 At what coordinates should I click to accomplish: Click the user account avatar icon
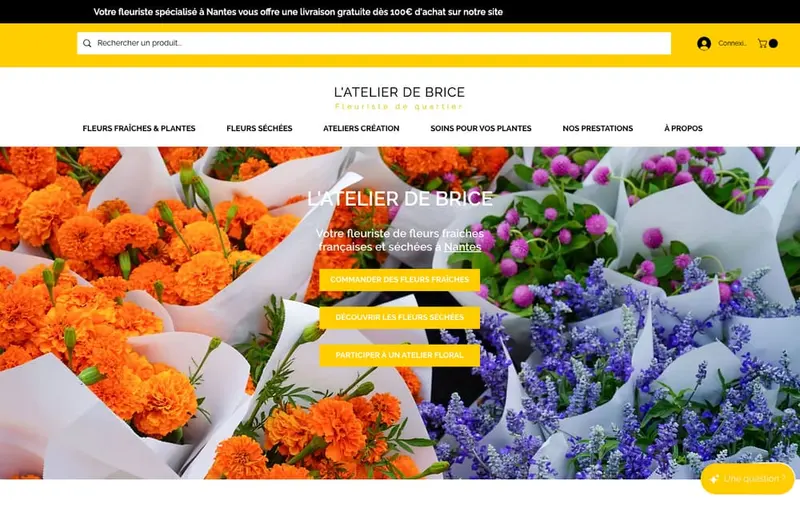(x=704, y=43)
